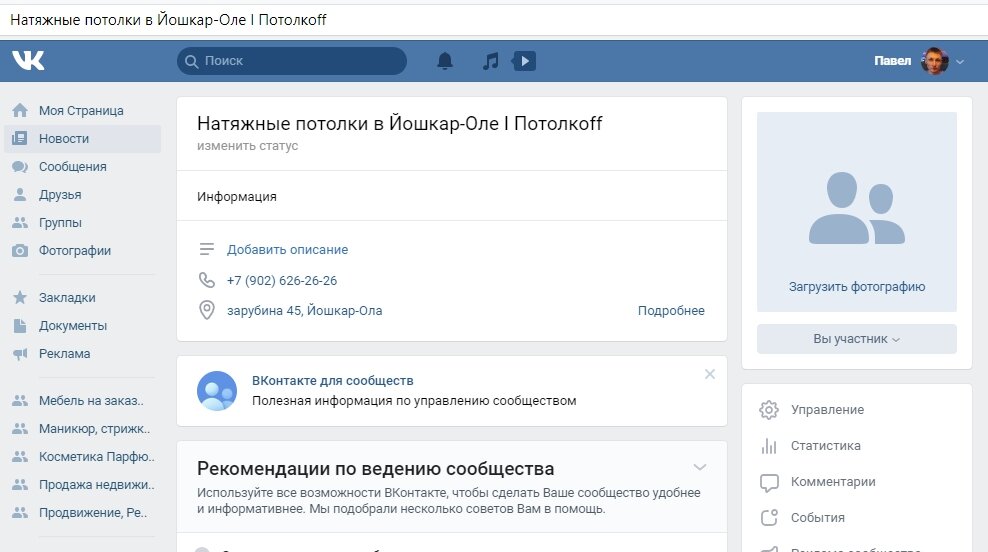Click address зарубина 45, Йошкар-Ола
This screenshot has height=552, width=988.
click(x=304, y=311)
